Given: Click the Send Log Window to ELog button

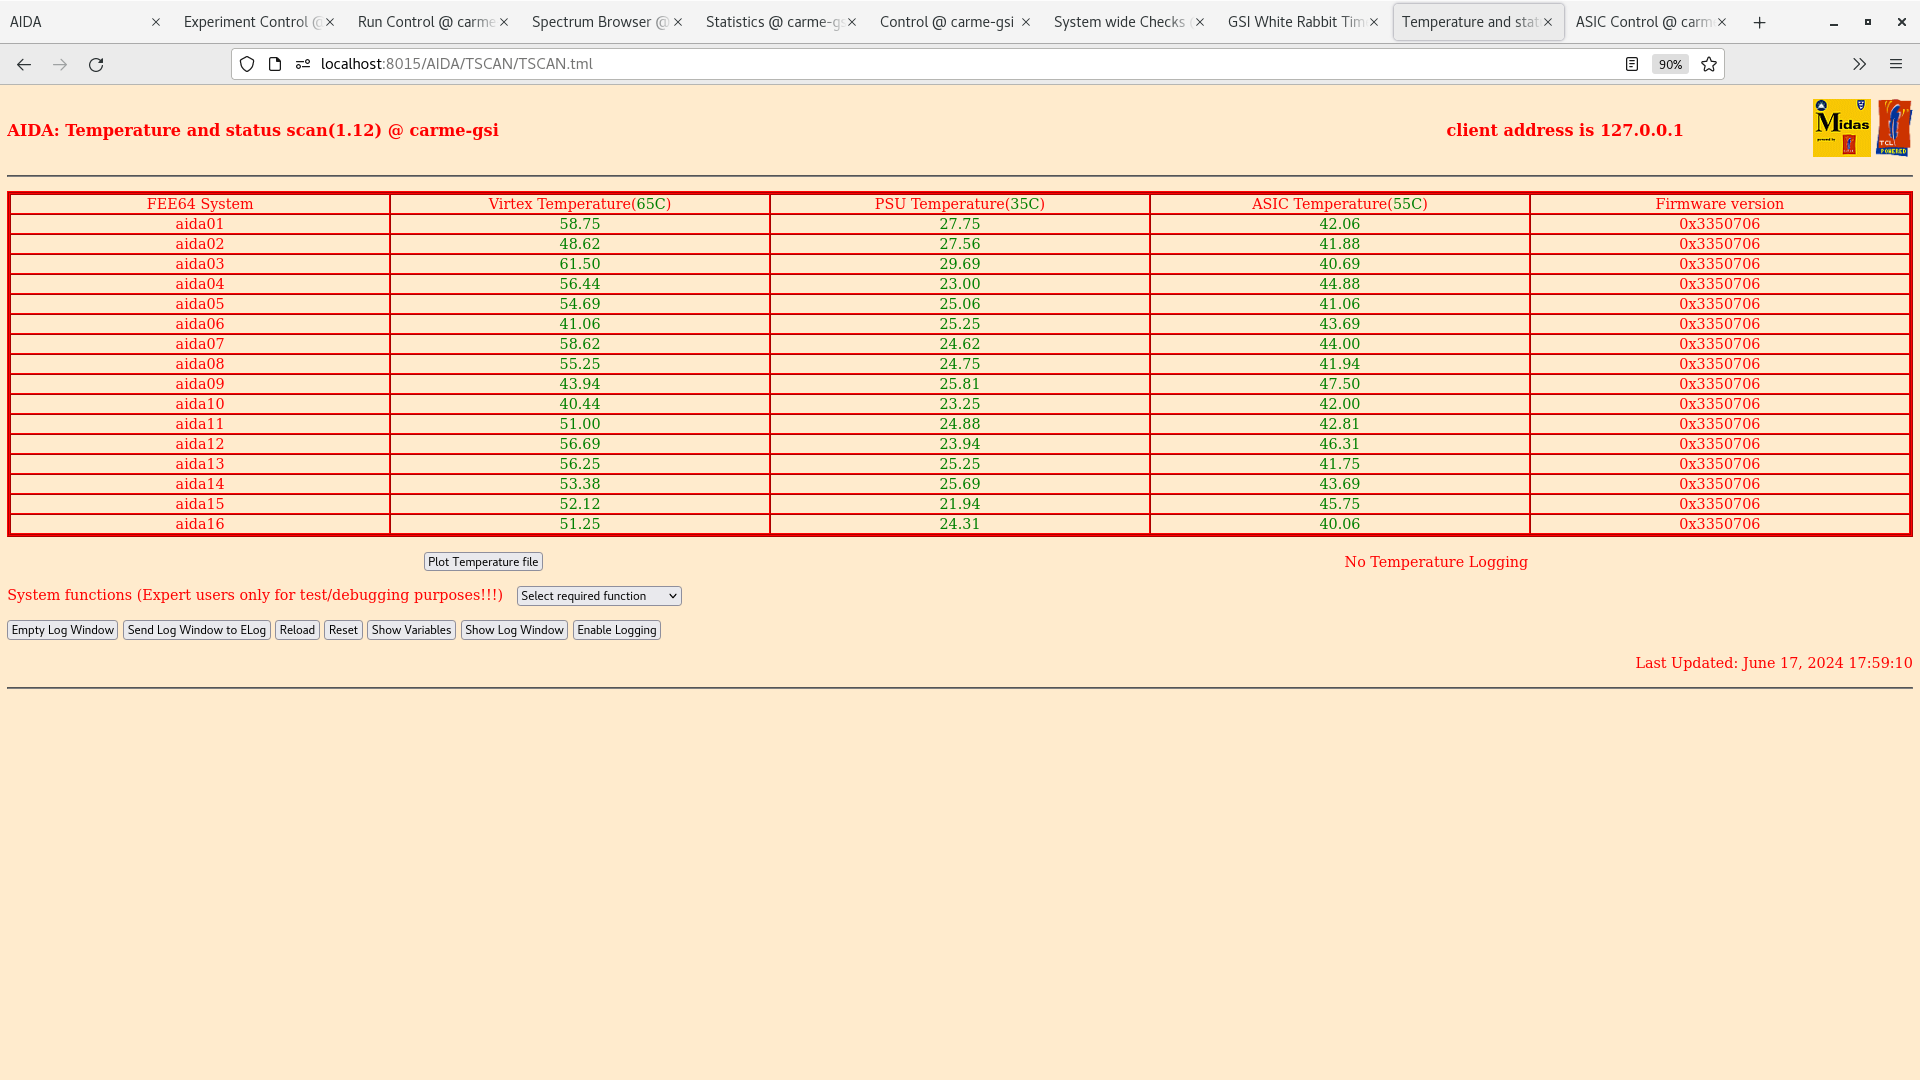Looking at the screenshot, I should 196,629.
